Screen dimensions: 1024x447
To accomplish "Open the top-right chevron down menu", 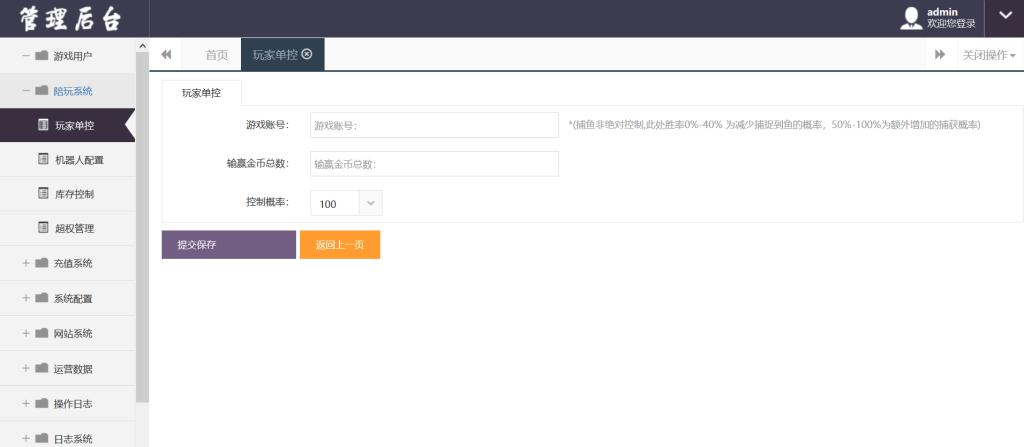I will [x=1004, y=16].
